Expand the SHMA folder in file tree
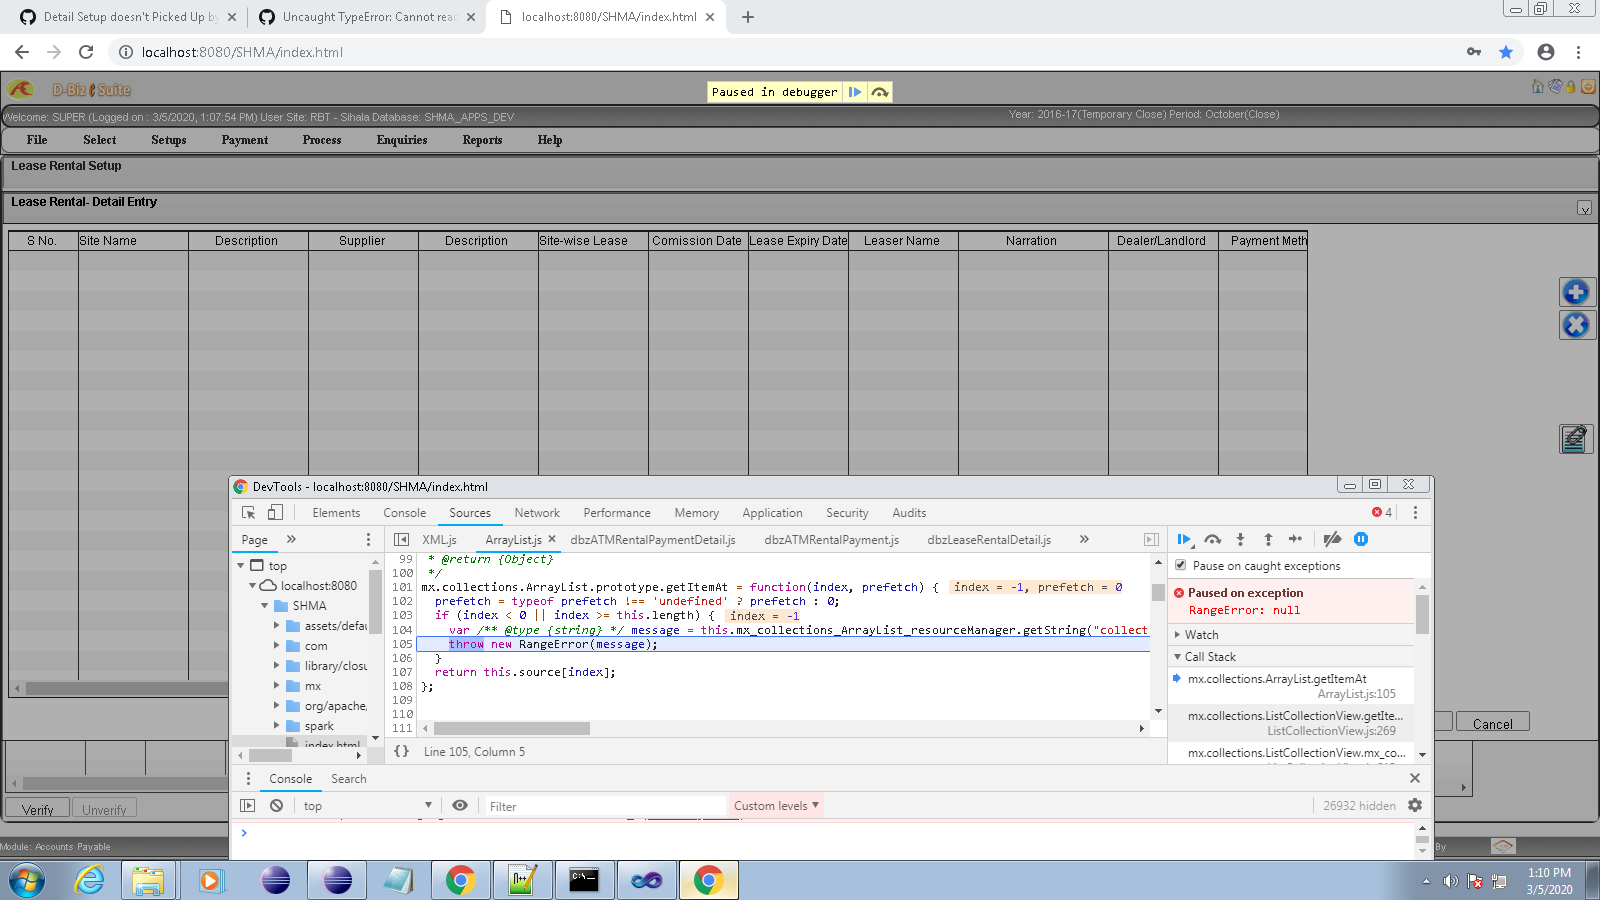Viewport: 1600px width, 900px height. 265,605
